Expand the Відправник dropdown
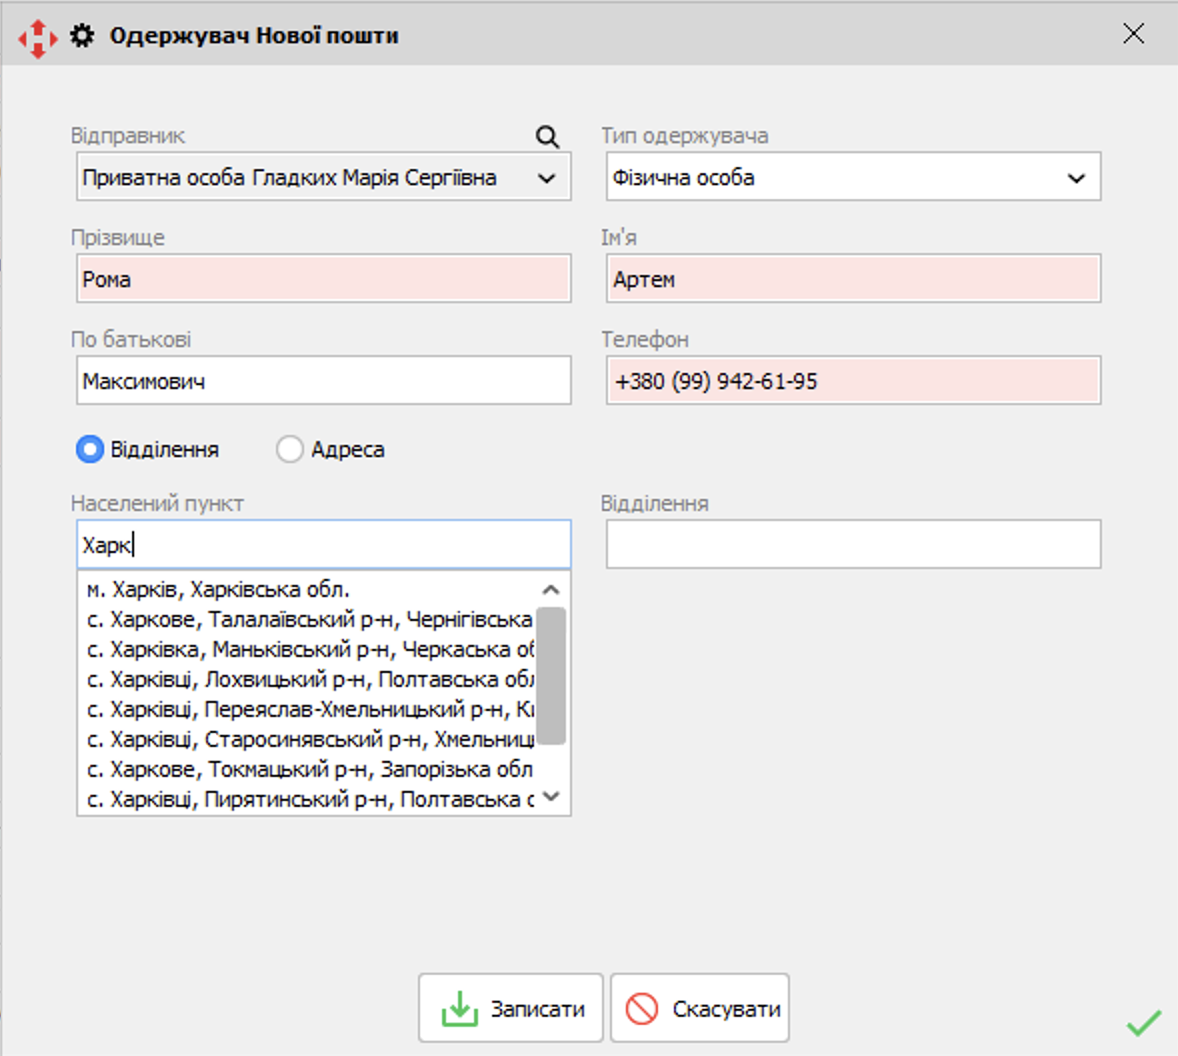The height and width of the screenshot is (1056, 1178). (546, 178)
